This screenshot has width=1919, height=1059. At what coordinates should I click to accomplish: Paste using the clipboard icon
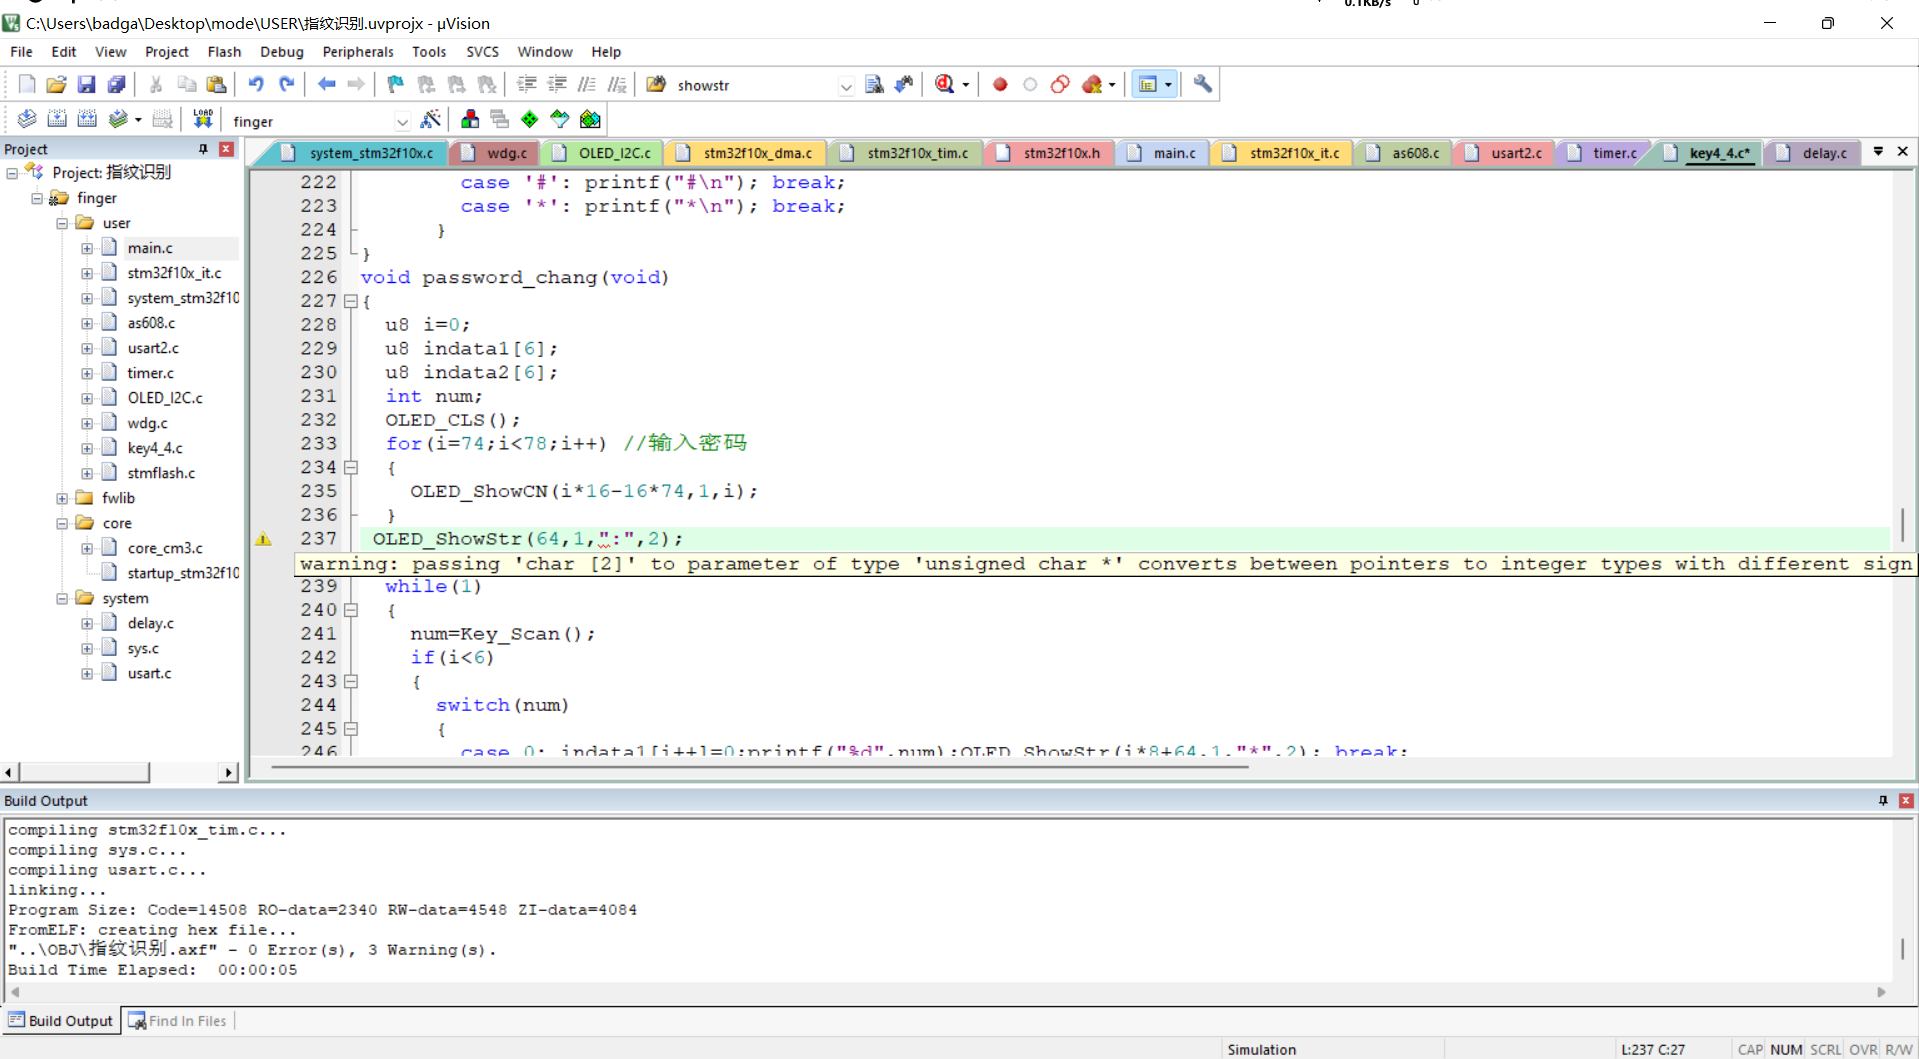216,85
